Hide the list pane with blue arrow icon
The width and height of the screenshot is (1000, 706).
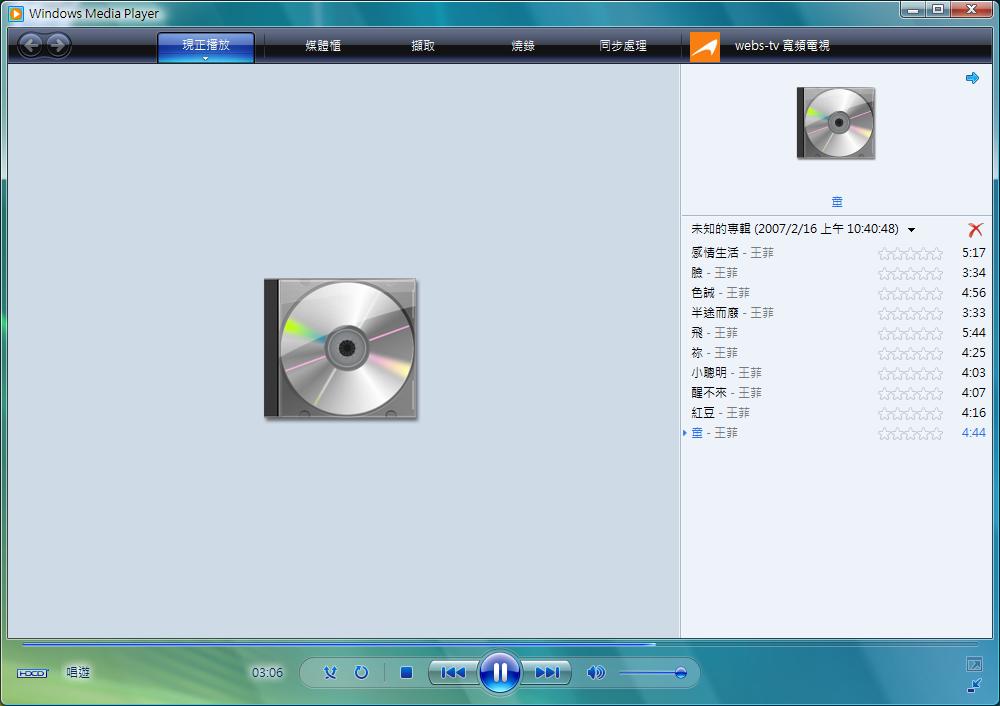pyautogui.click(x=972, y=78)
